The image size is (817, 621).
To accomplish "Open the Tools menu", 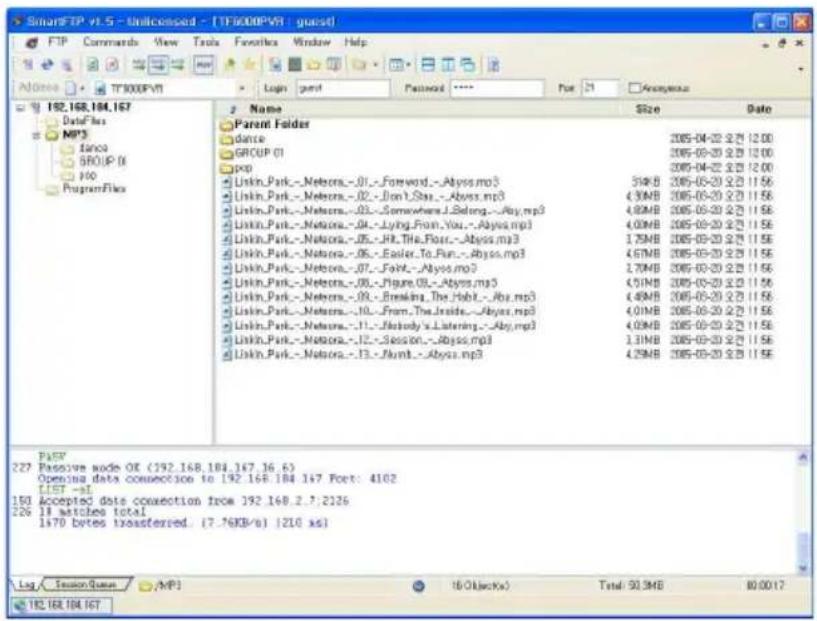I will pos(206,42).
